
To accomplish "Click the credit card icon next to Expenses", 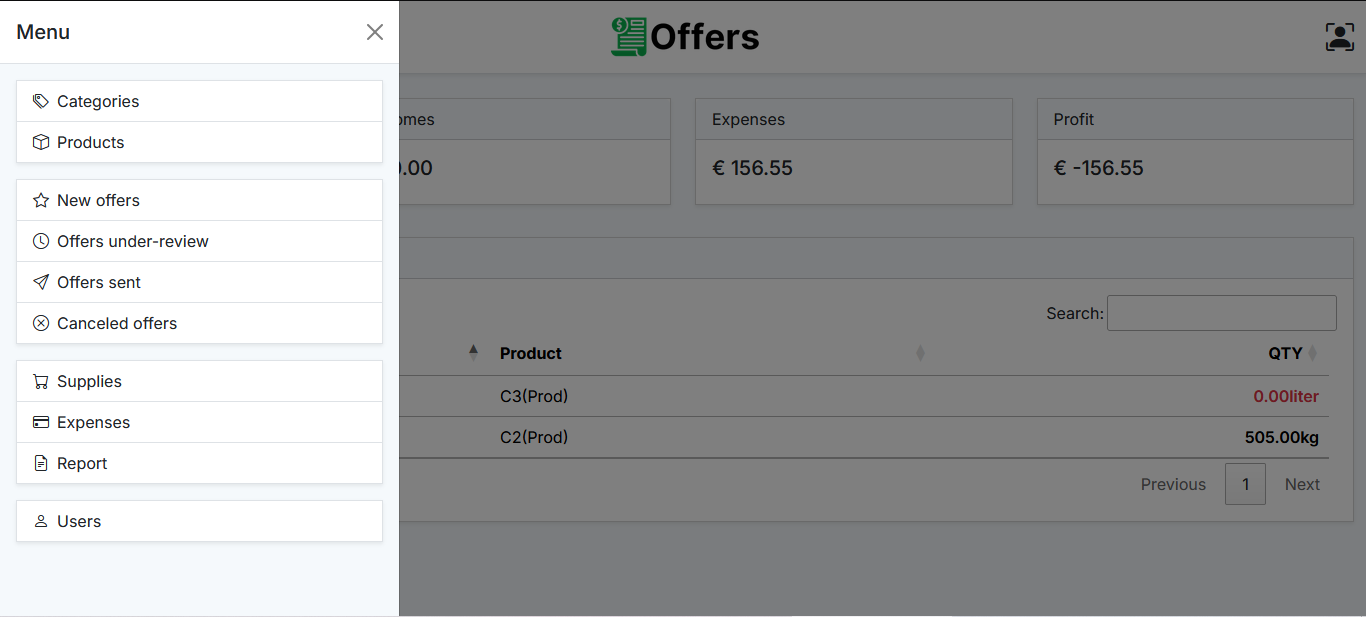I will point(41,422).
